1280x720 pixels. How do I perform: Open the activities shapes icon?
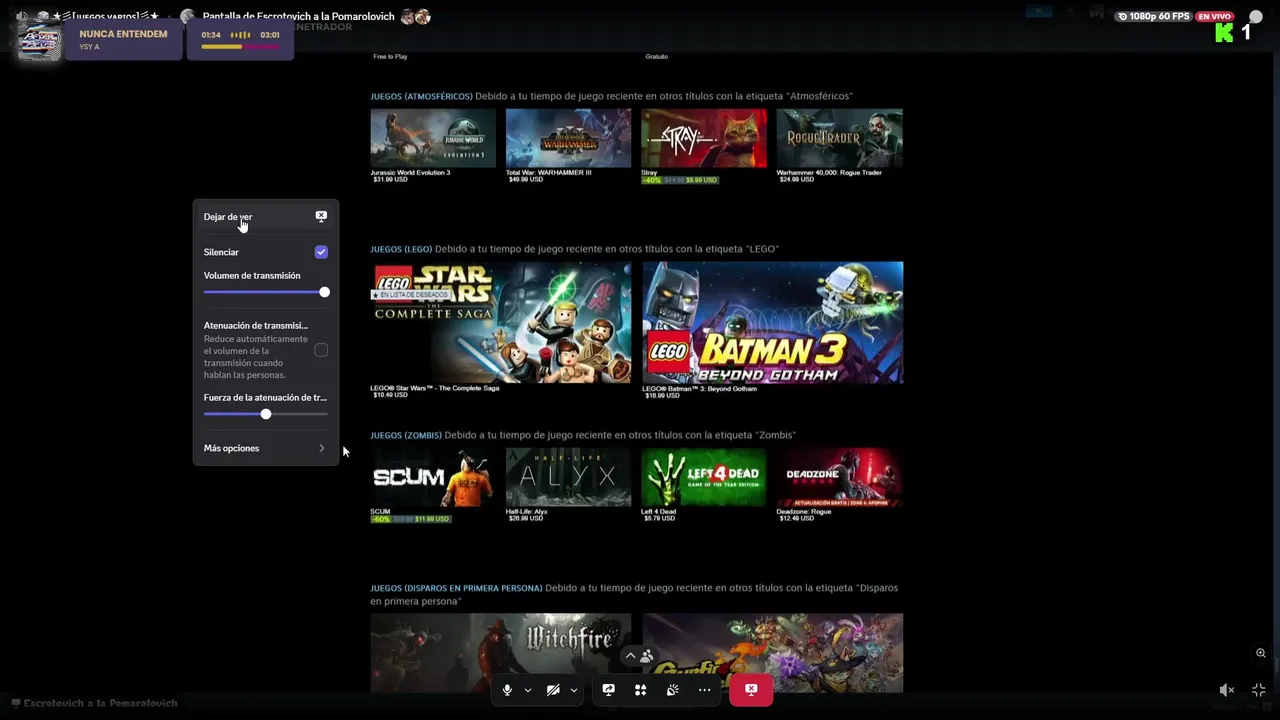point(640,690)
